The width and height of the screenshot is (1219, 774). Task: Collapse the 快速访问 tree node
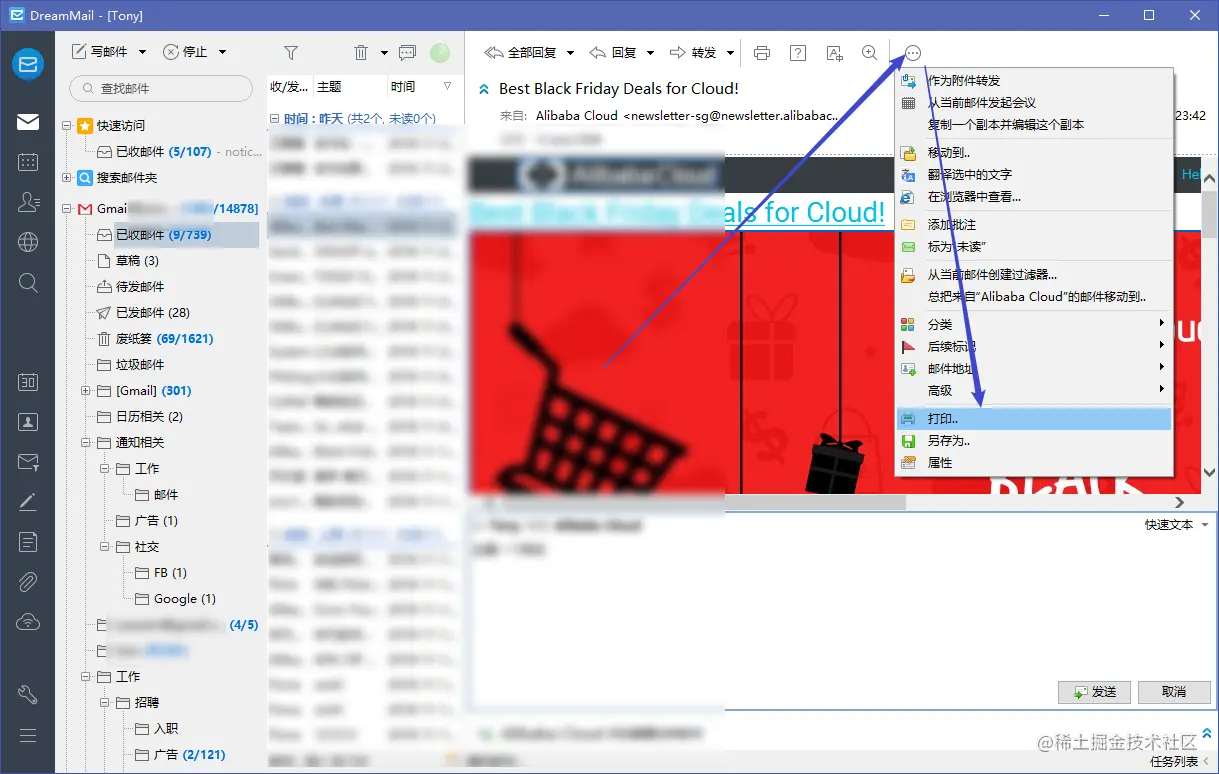click(67, 126)
